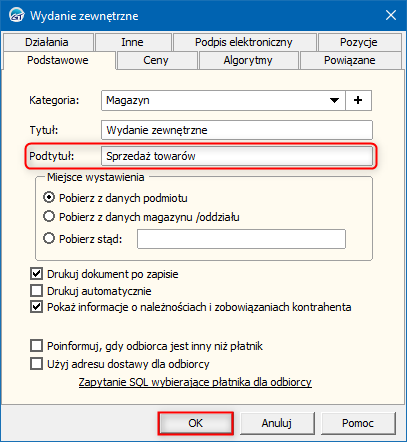The height and width of the screenshot is (442, 407).
Task: Enable 'Użyj adresu dostawy dla odbiorcy'
Action: click(36, 364)
